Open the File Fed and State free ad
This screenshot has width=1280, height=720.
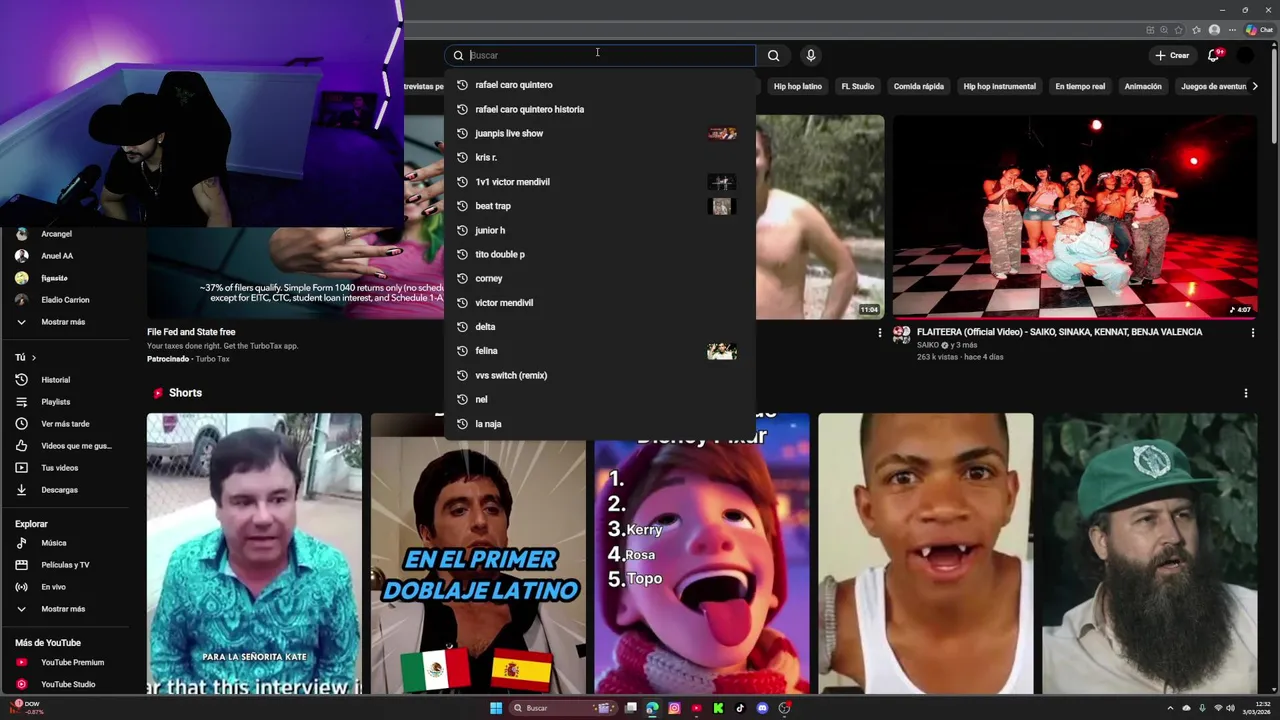click(x=191, y=332)
